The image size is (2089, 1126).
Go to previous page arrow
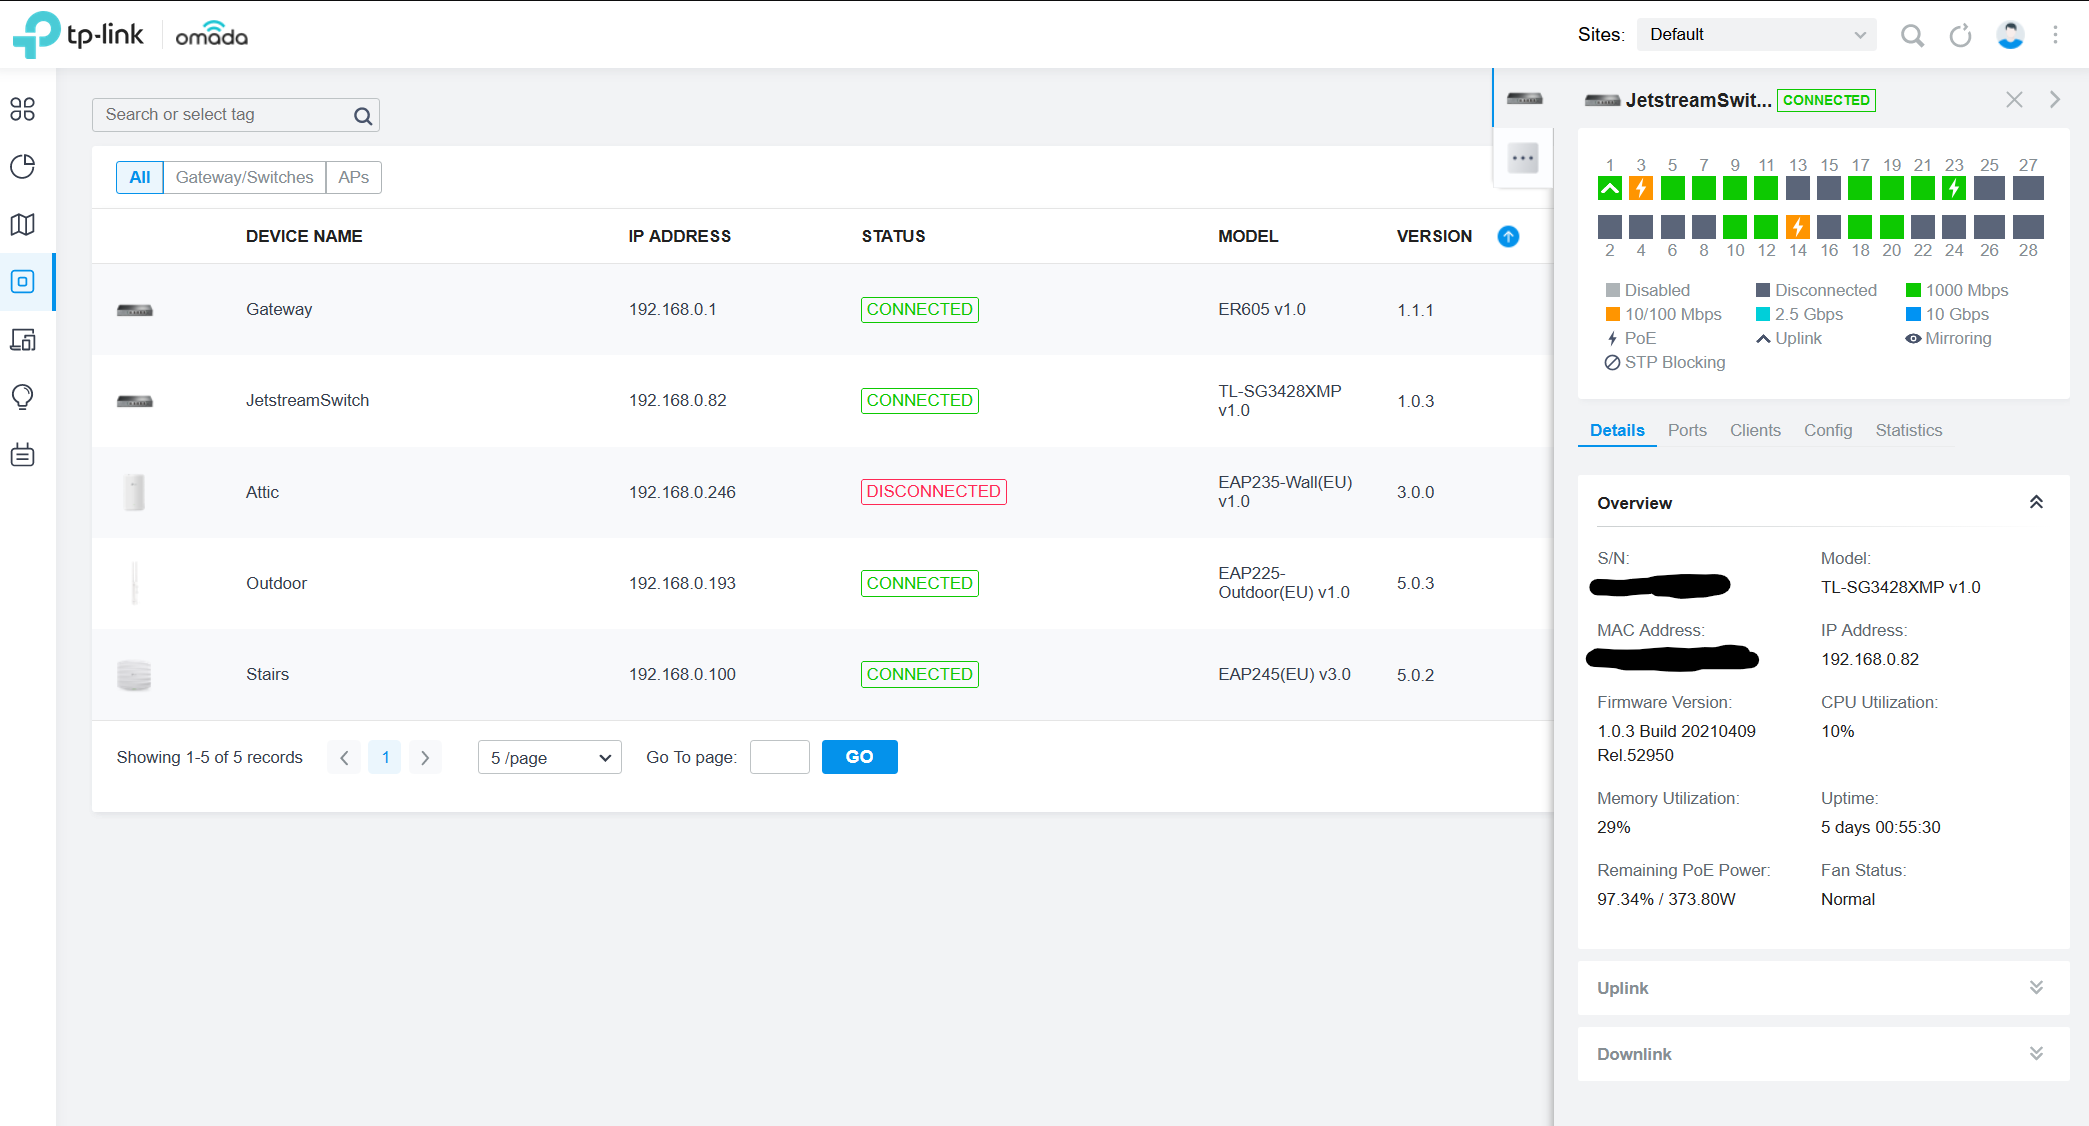344,757
